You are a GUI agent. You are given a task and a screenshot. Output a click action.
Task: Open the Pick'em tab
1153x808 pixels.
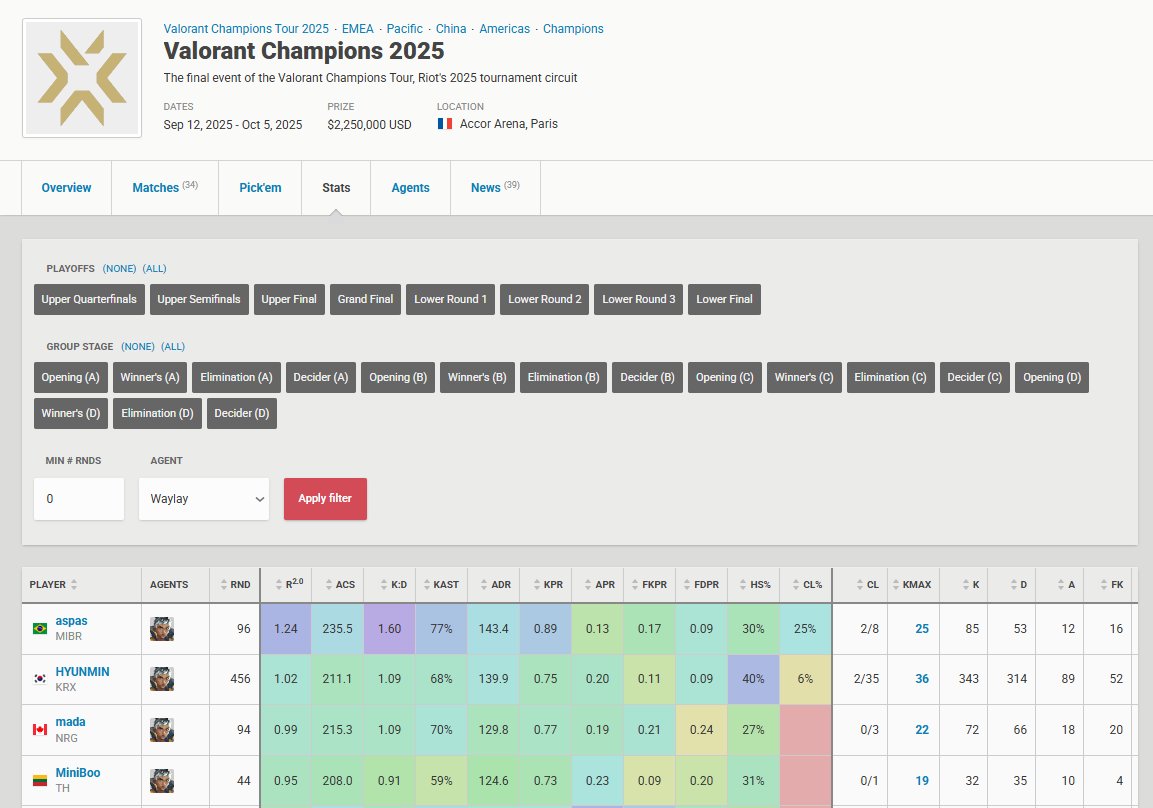point(260,187)
